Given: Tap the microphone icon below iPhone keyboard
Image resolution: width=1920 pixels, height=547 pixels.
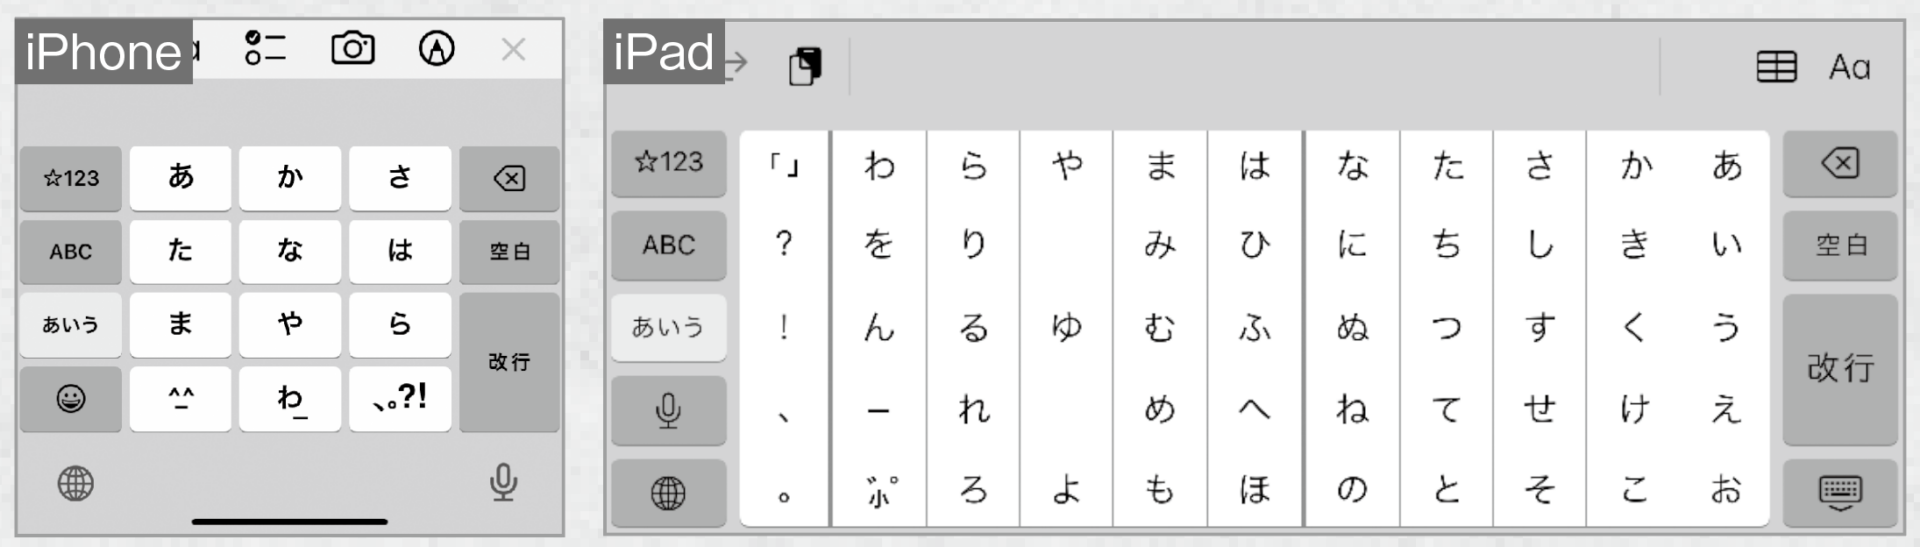Looking at the screenshot, I should [x=504, y=483].
